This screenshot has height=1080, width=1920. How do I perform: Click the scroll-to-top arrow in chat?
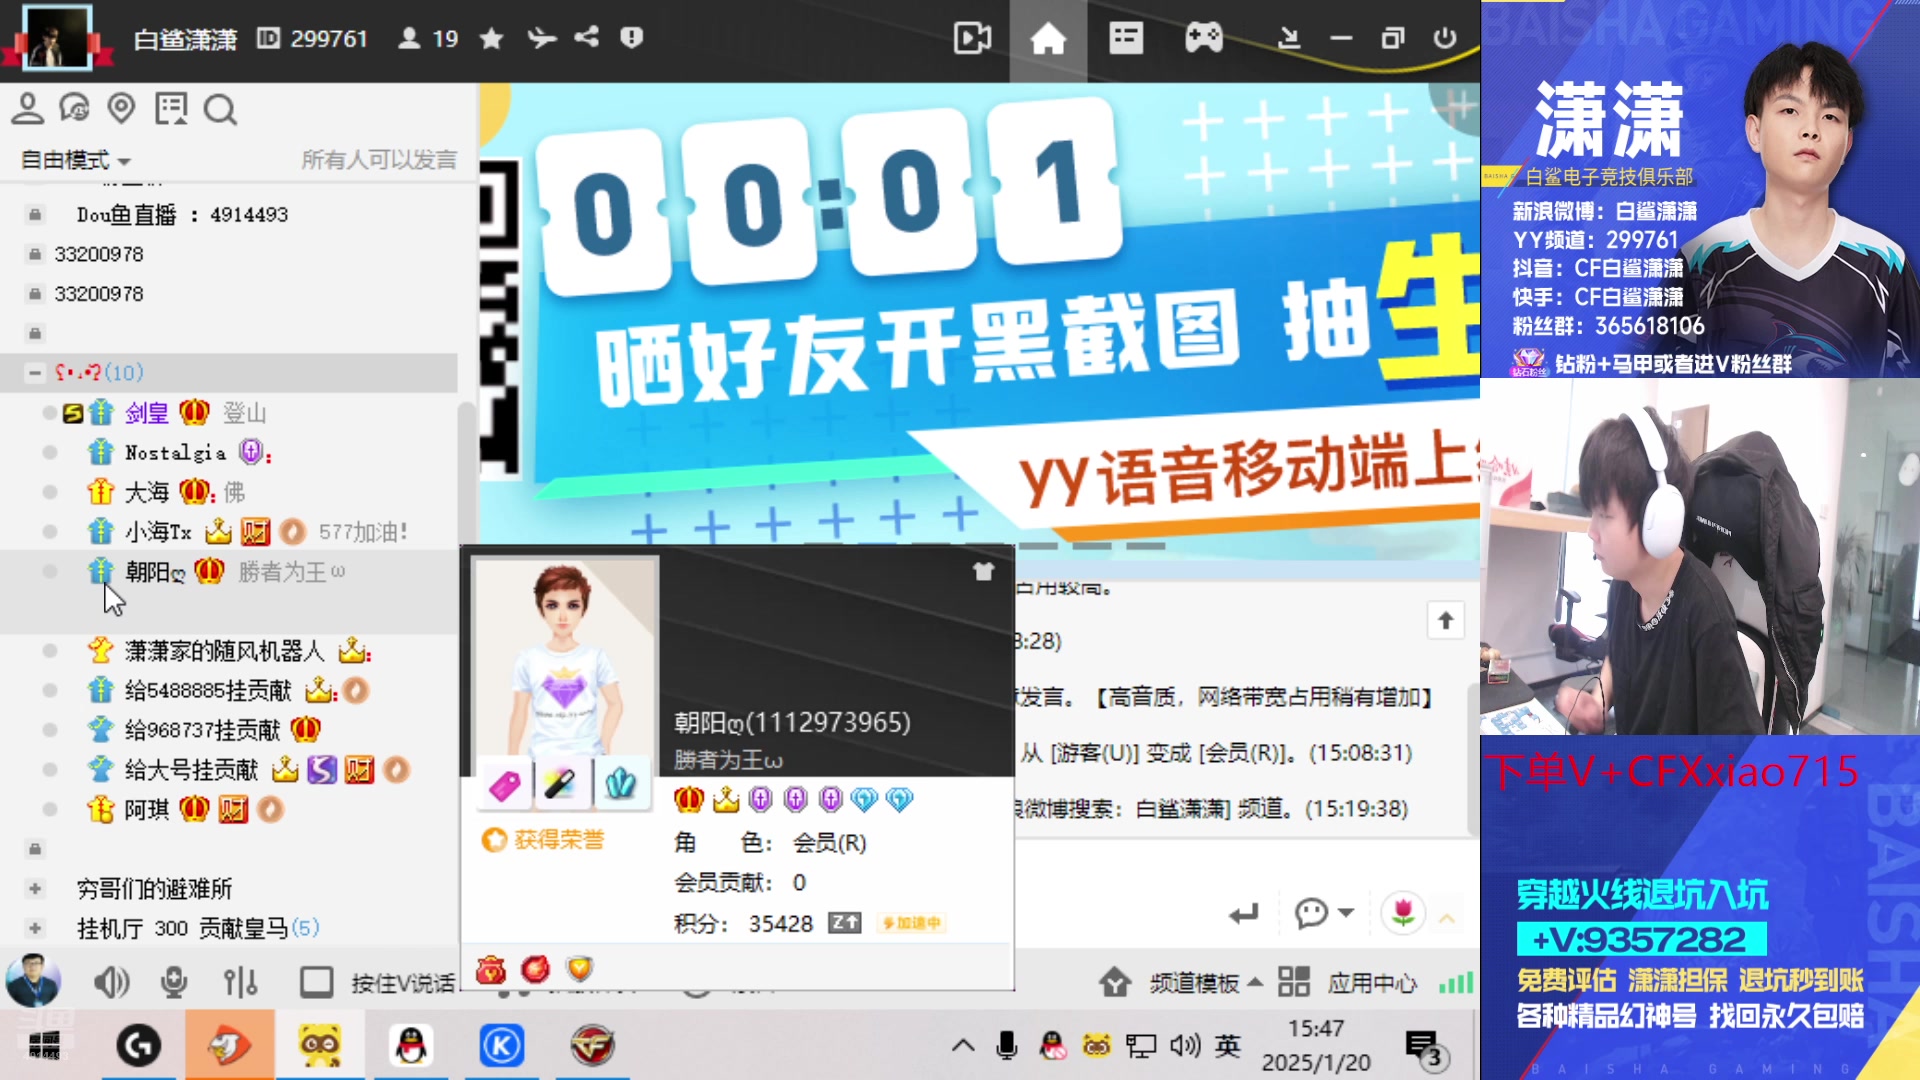(x=1445, y=621)
